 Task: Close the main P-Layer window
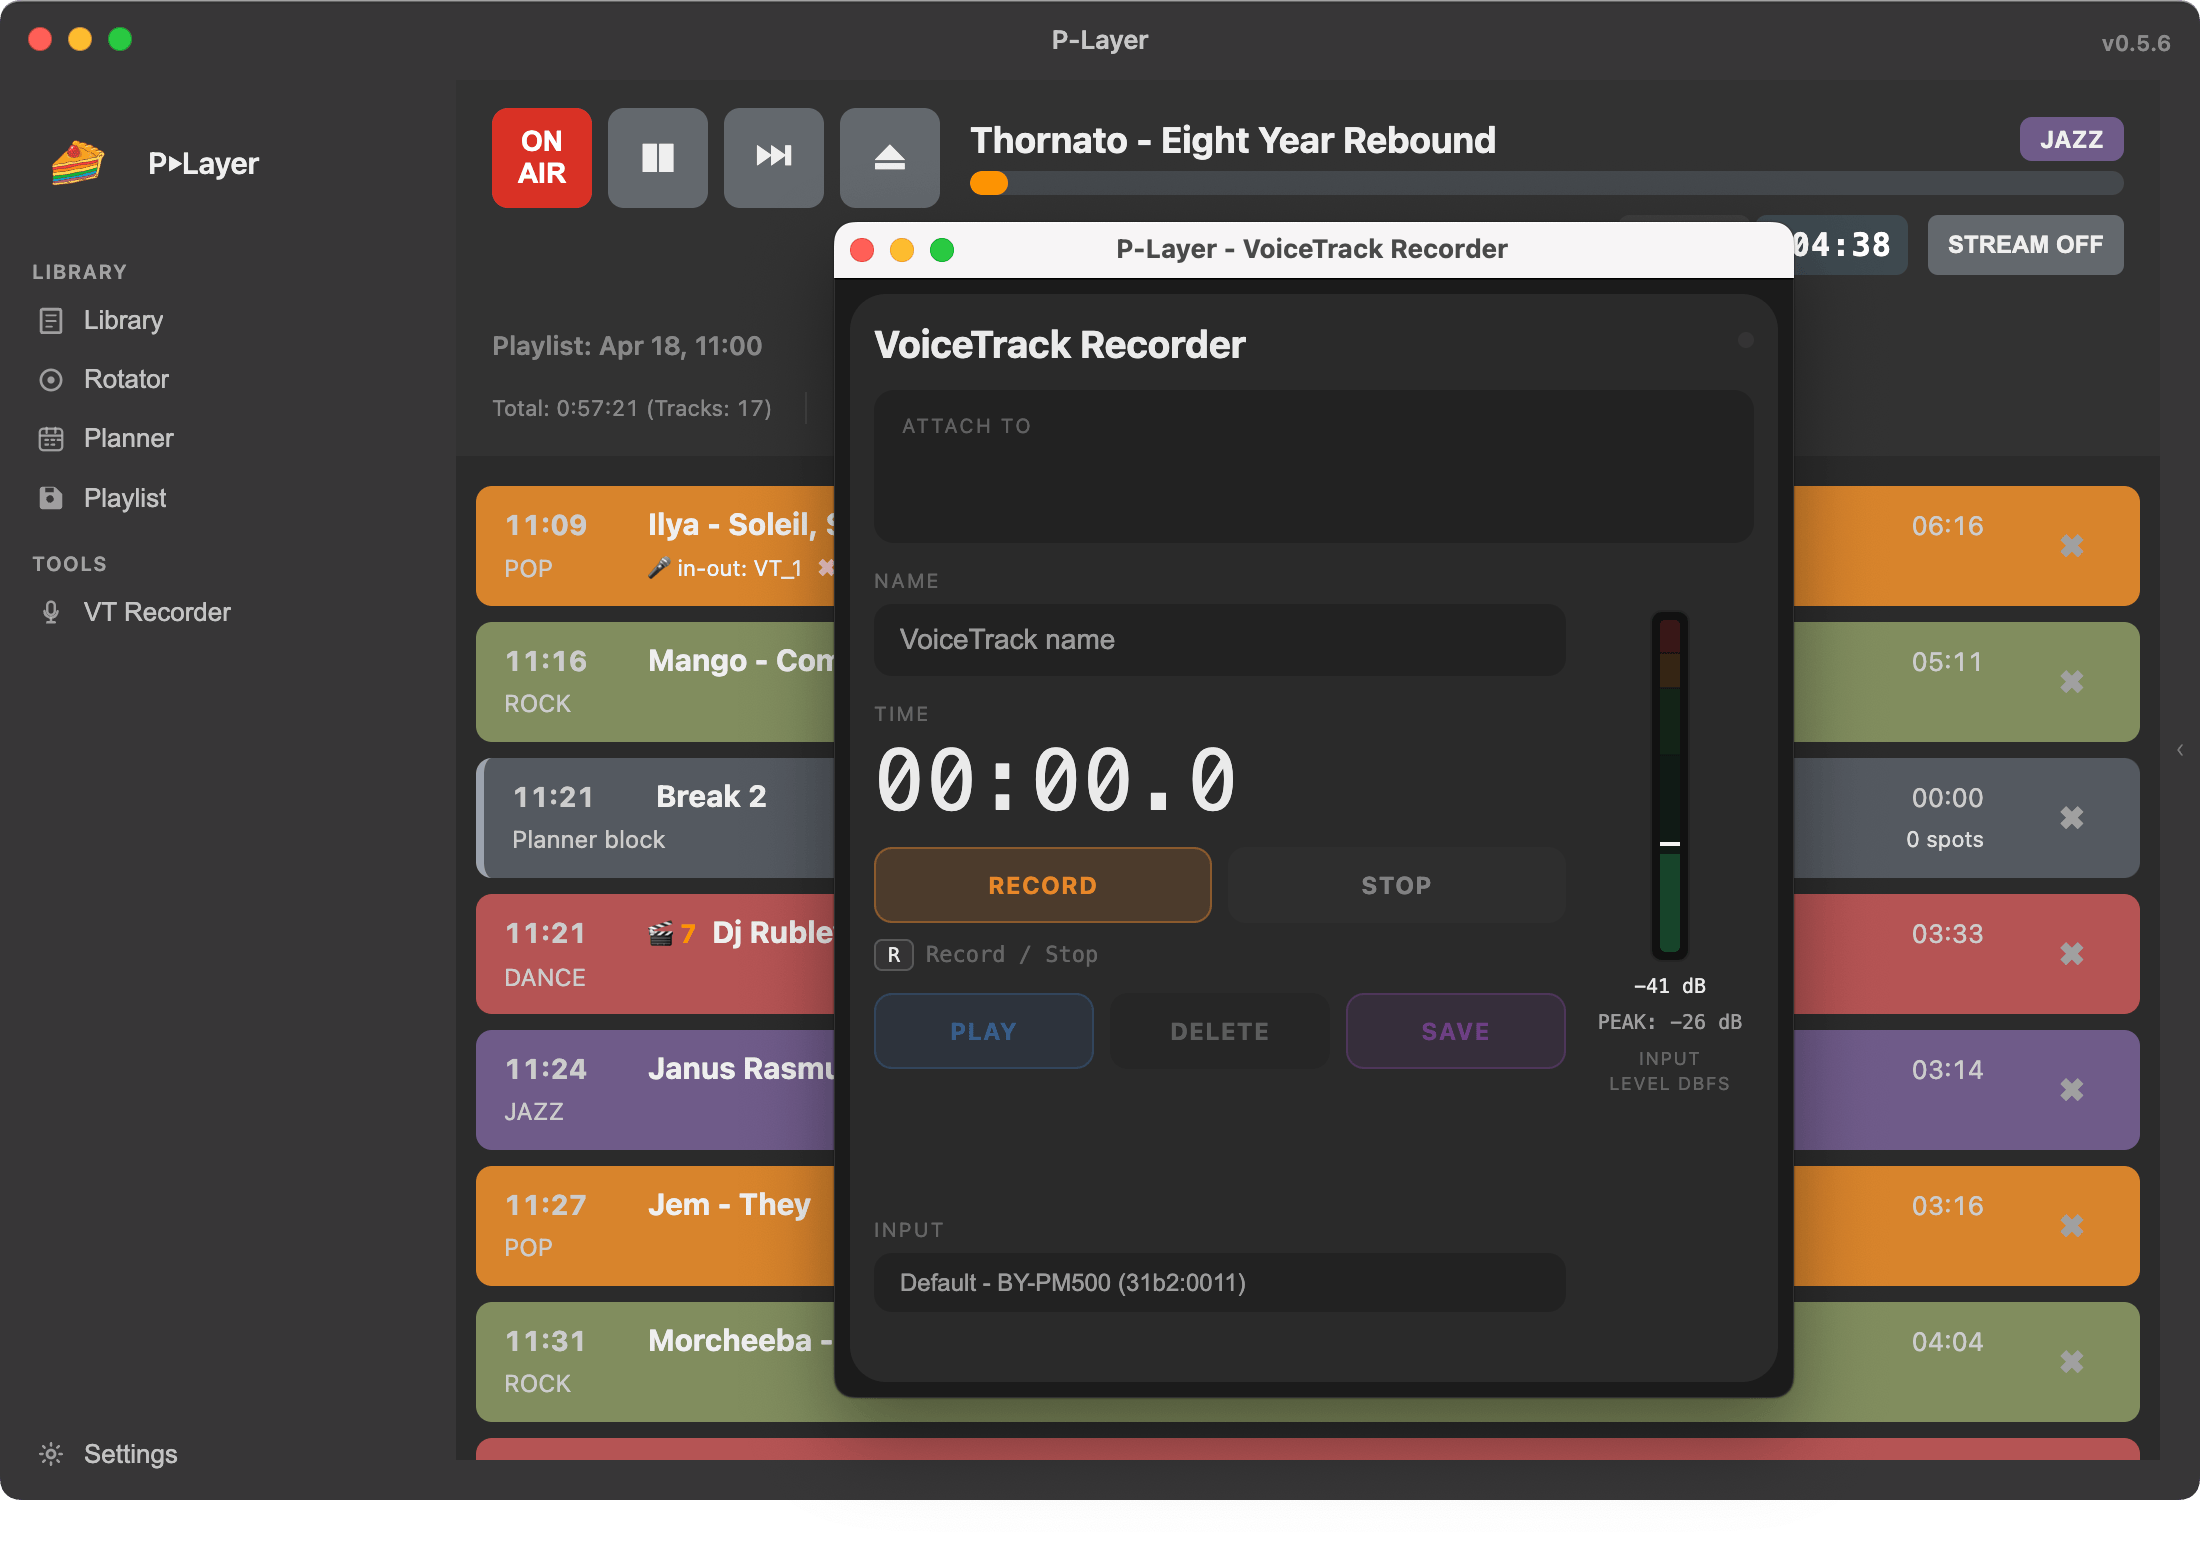(40, 39)
